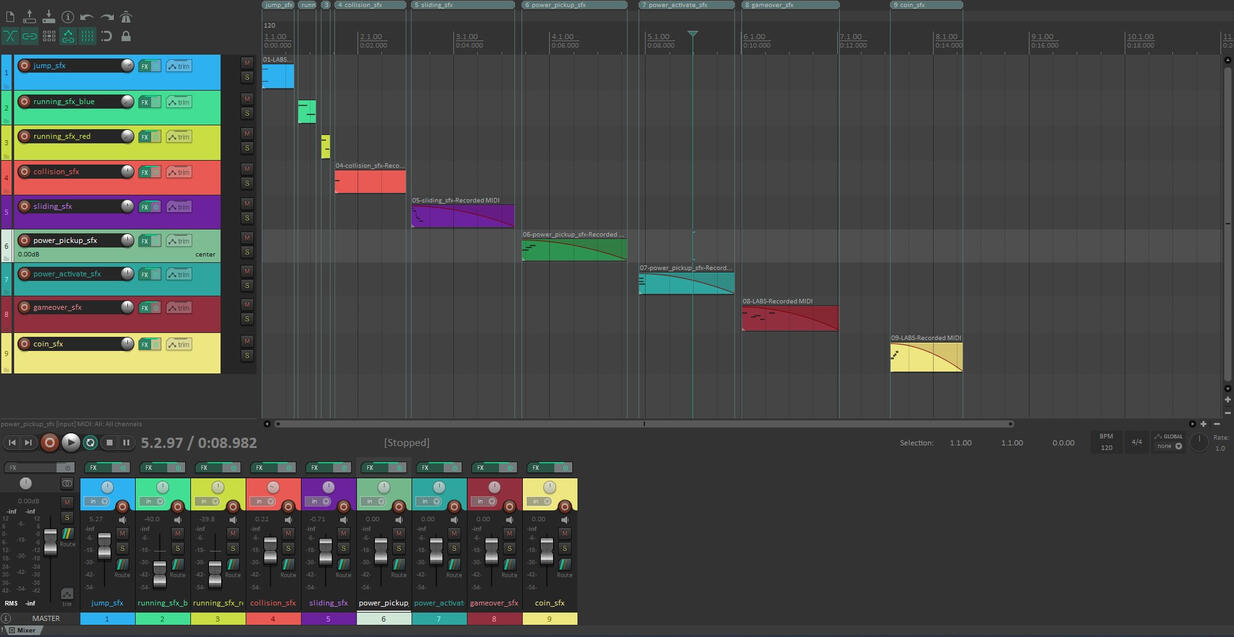Click the Redo arrow in toolbar

coord(106,17)
